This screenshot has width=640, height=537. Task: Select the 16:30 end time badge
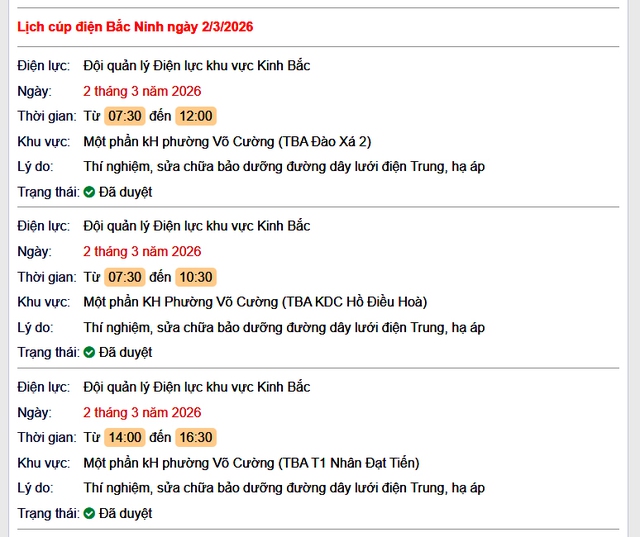tap(196, 437)
